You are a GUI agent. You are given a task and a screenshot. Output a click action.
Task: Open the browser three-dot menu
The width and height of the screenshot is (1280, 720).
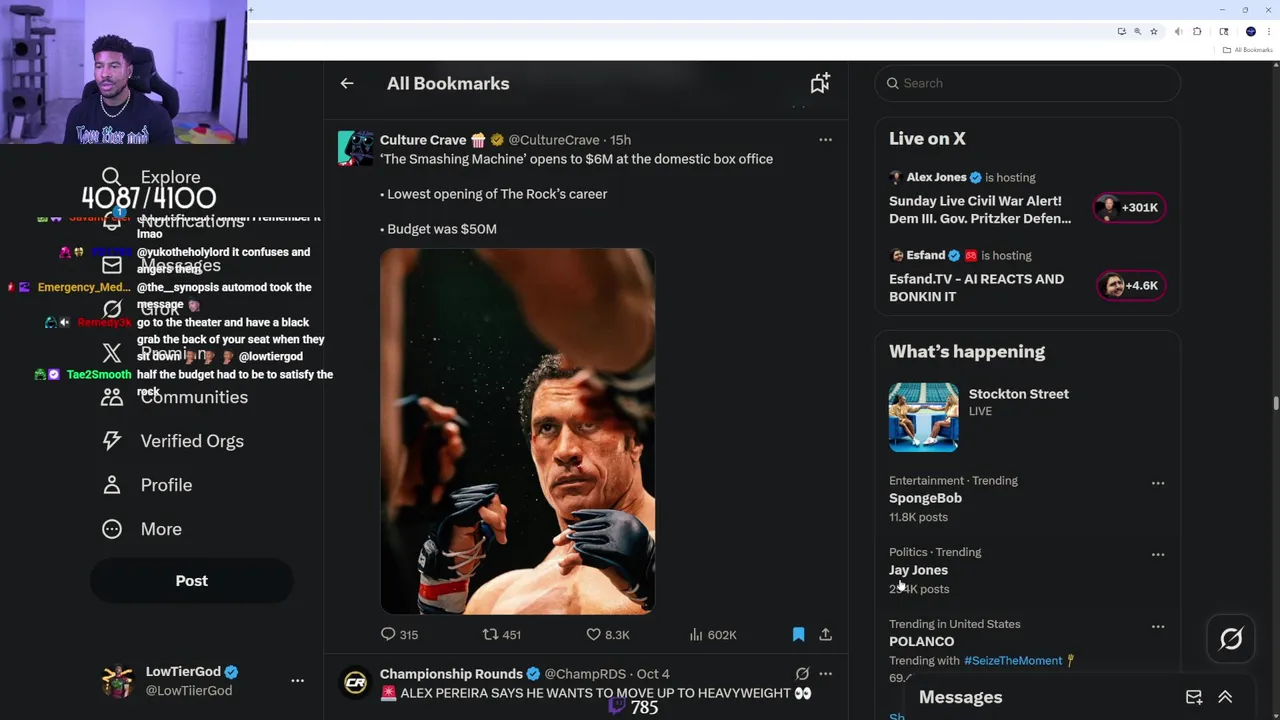tap(1269, 32)
